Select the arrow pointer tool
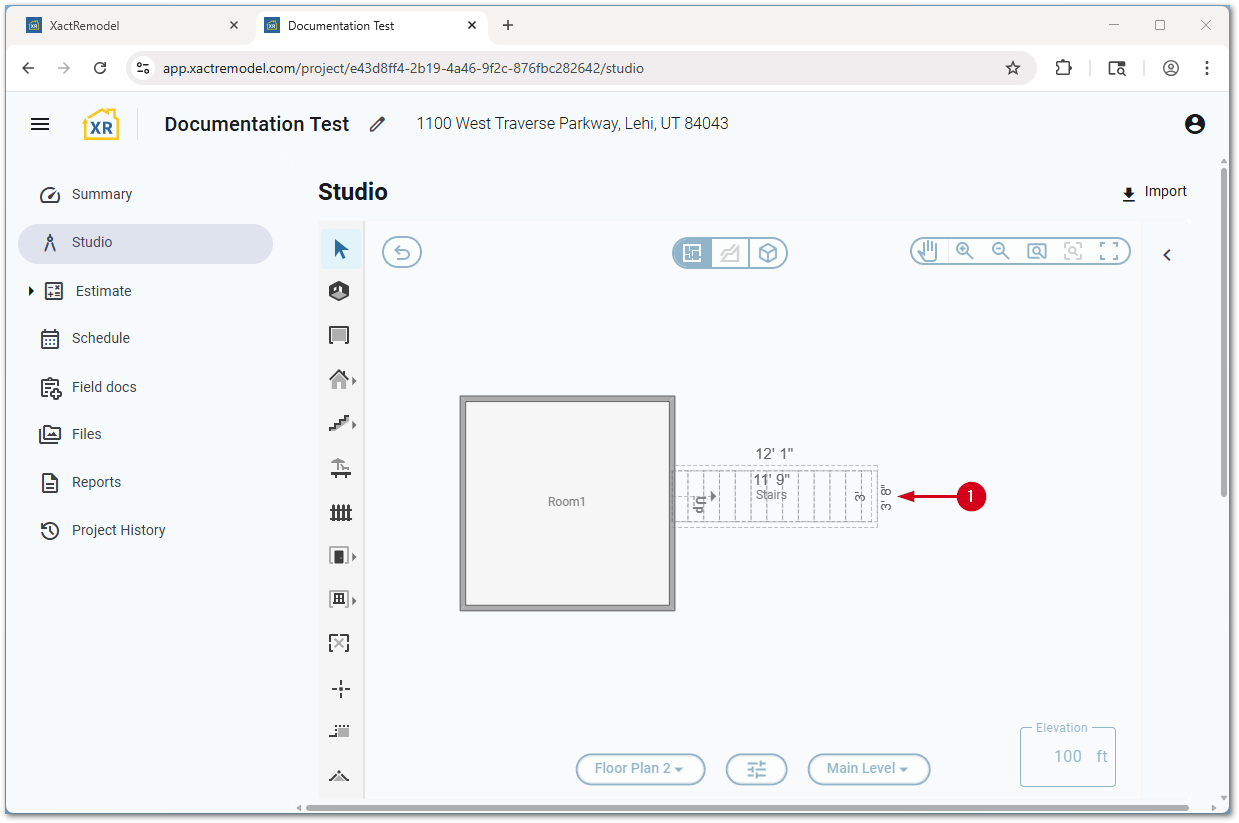Image resolution: width=1239 pixels, height=823 pixels. [341, 249]
